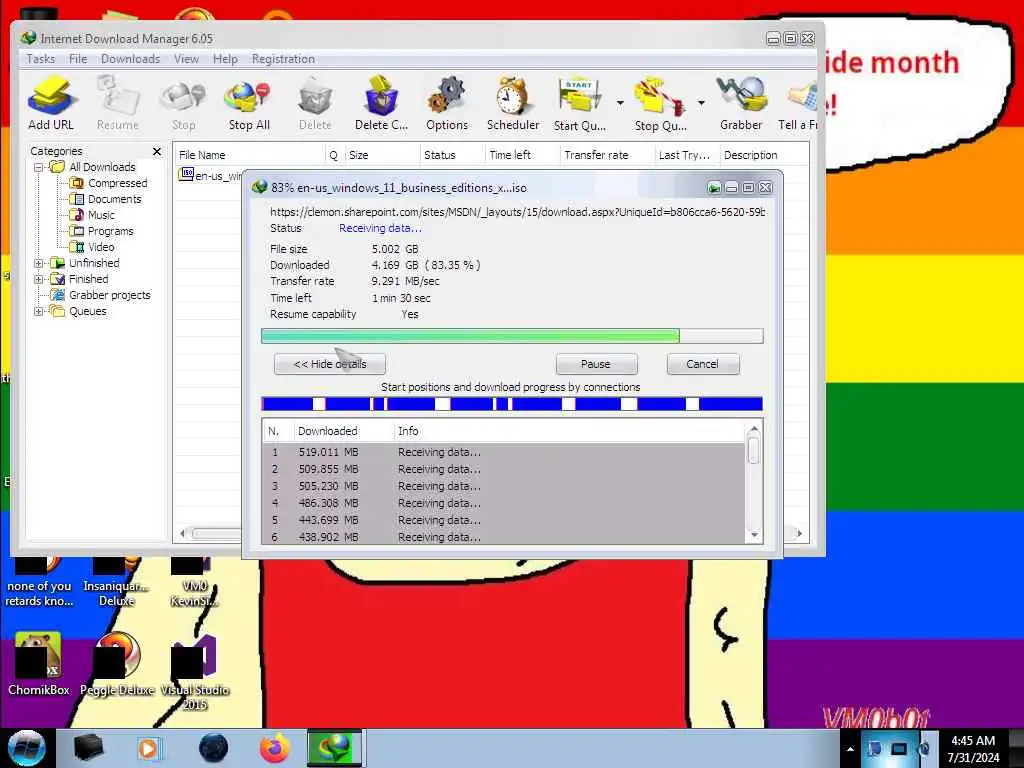Expand the Unfinished category node
Screen dimensions: 1024x768
[x=39, y=263]
